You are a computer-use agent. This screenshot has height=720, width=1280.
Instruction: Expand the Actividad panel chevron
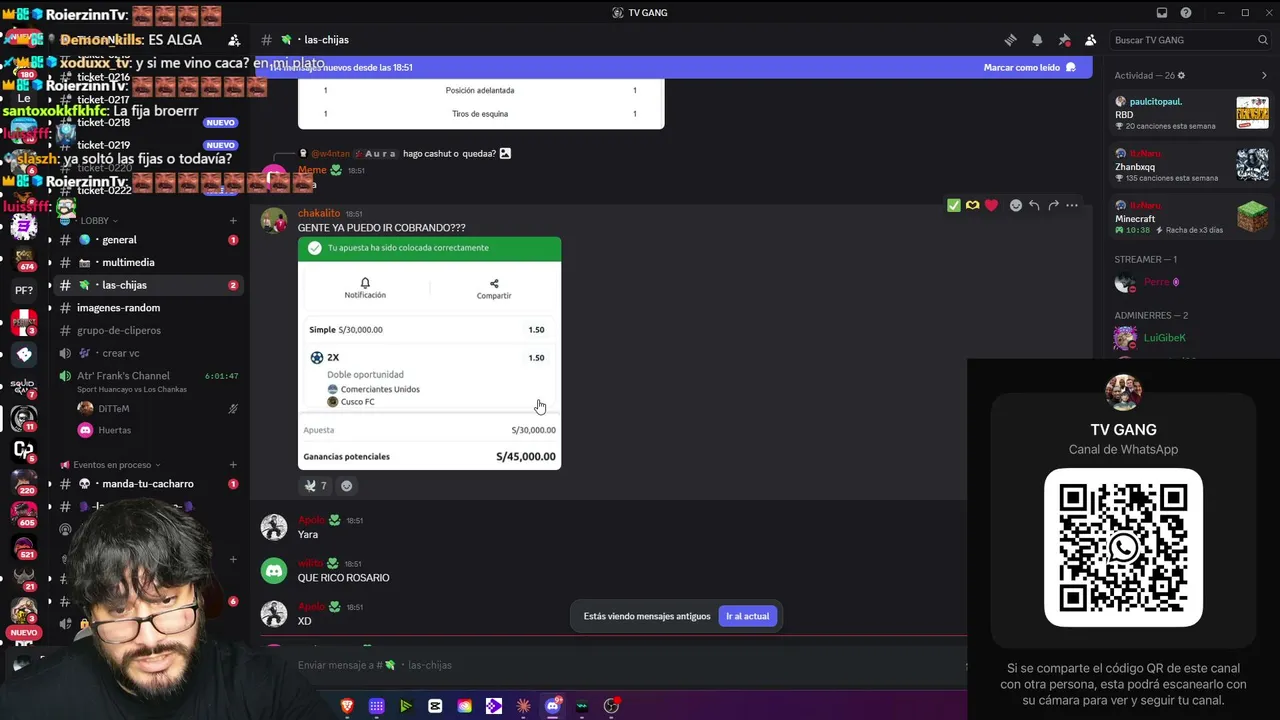1264,75
